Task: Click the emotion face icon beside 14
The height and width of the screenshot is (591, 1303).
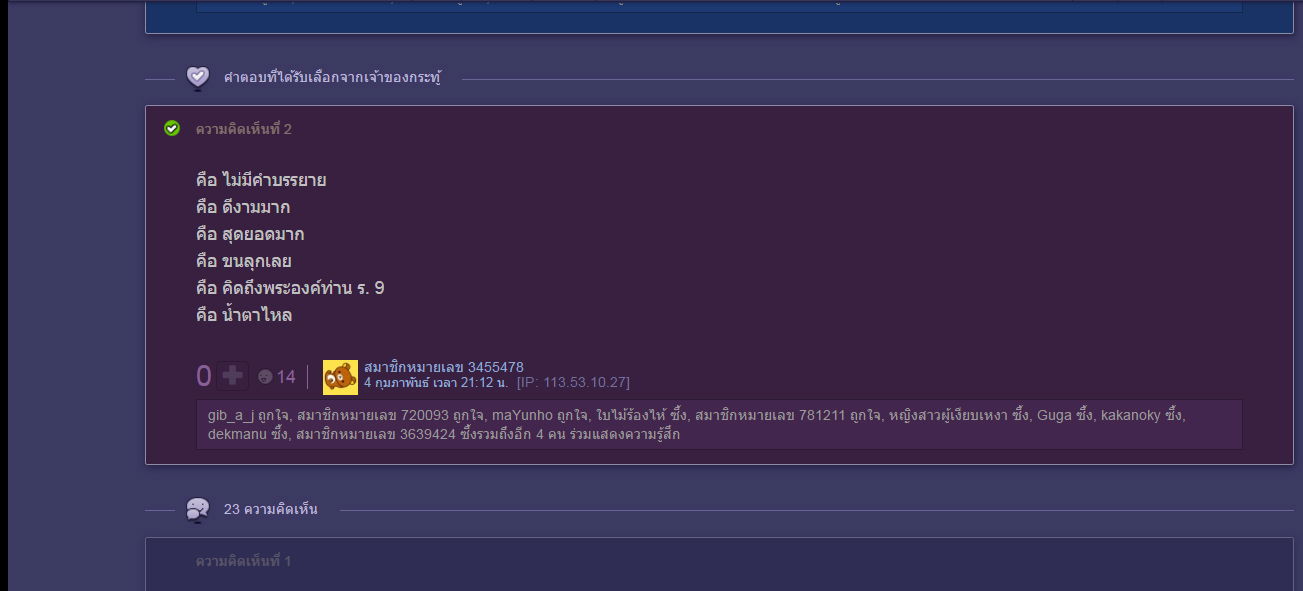Action: click(265, 377)
